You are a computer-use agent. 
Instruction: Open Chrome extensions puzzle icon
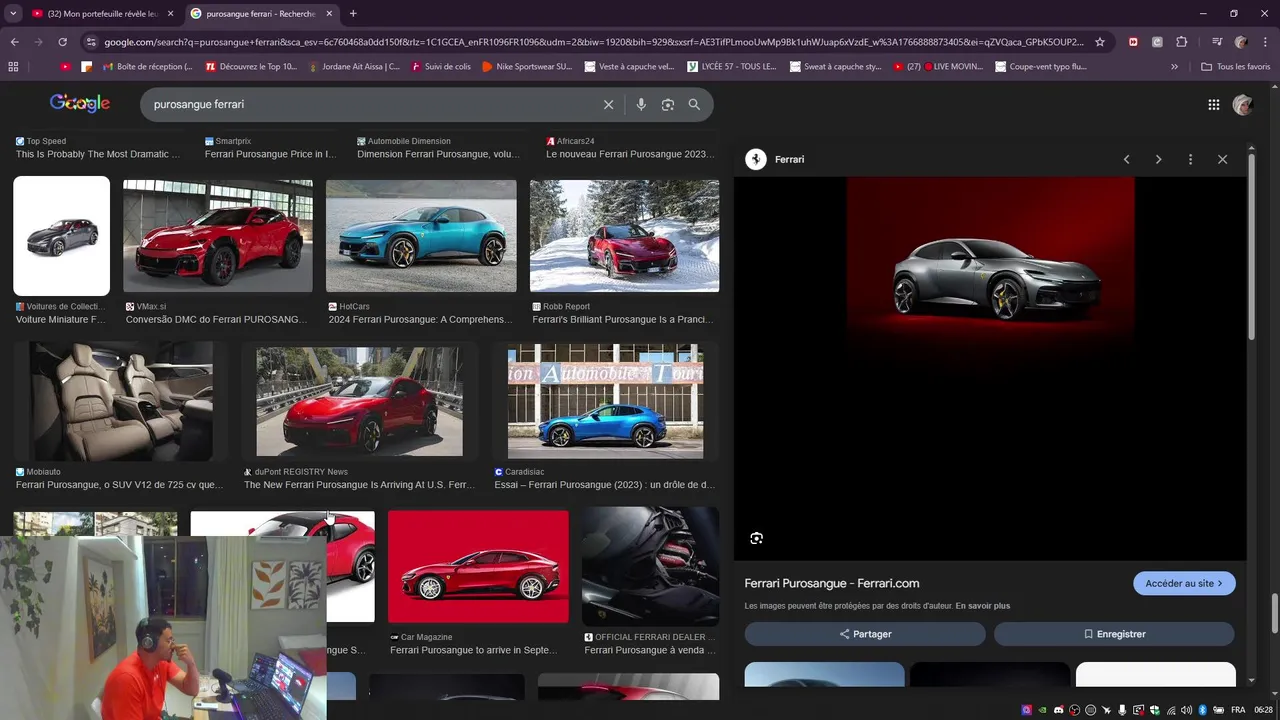tap(1182, 42)
